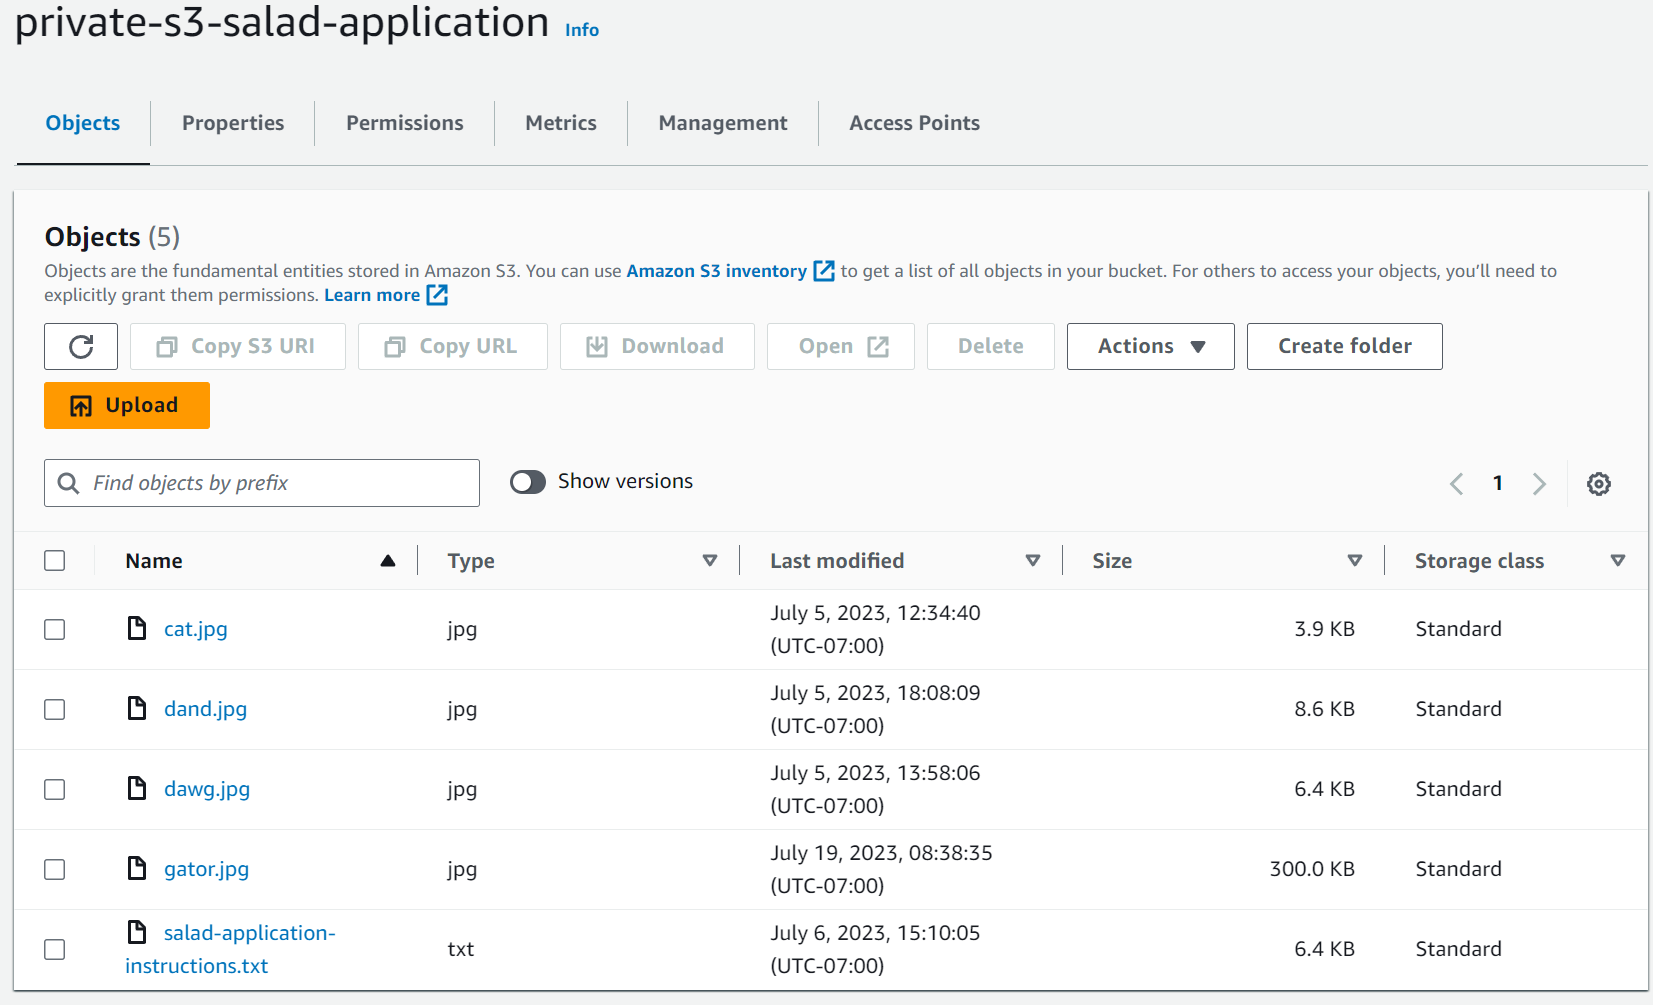Tick the dawg.jpg row checkbox
Screen dimensions: 1653x1005
coord(55,789)
